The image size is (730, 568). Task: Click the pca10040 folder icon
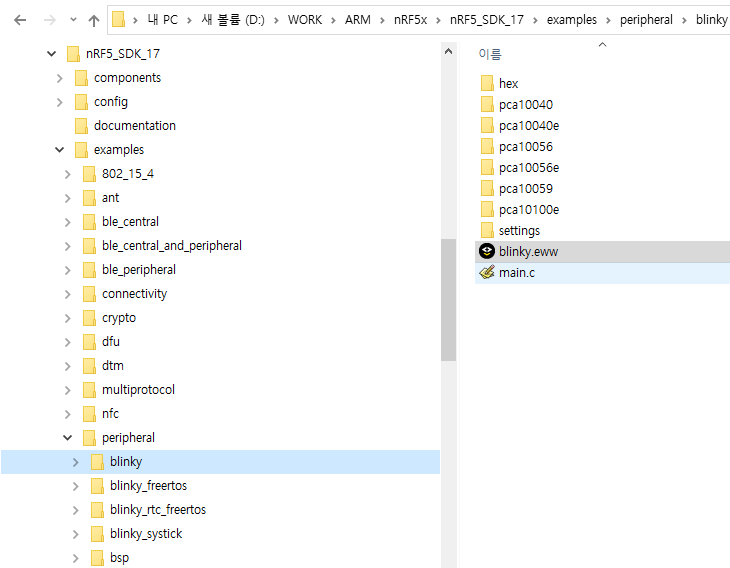click(x=487, y=104)
